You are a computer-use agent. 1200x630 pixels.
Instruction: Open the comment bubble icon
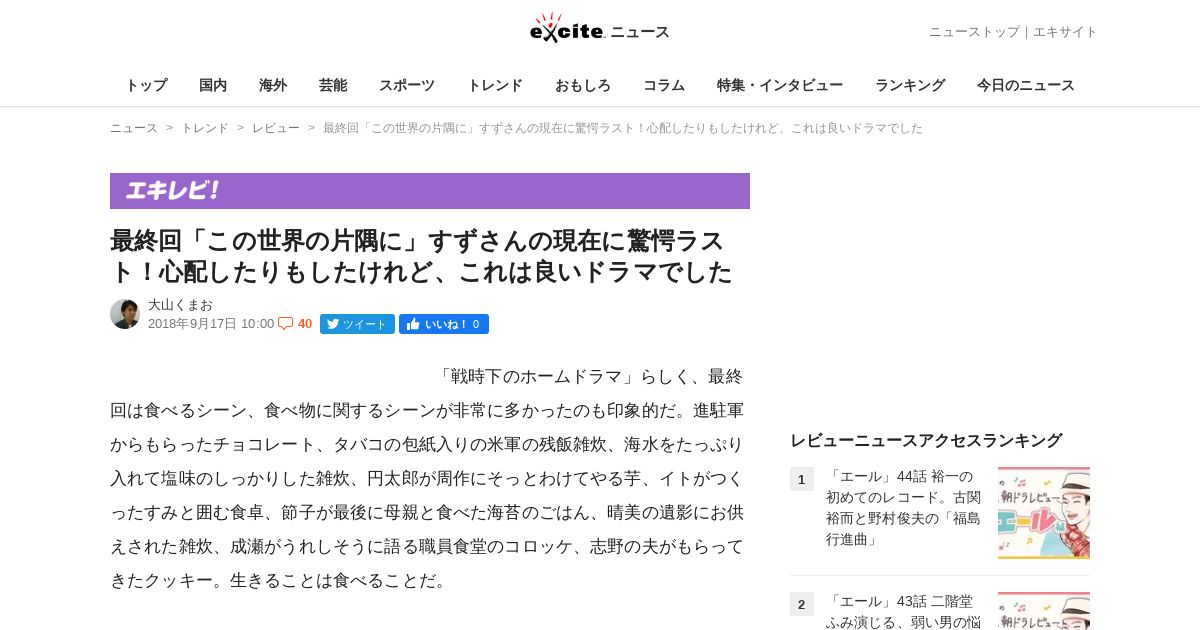coord(285,323)
